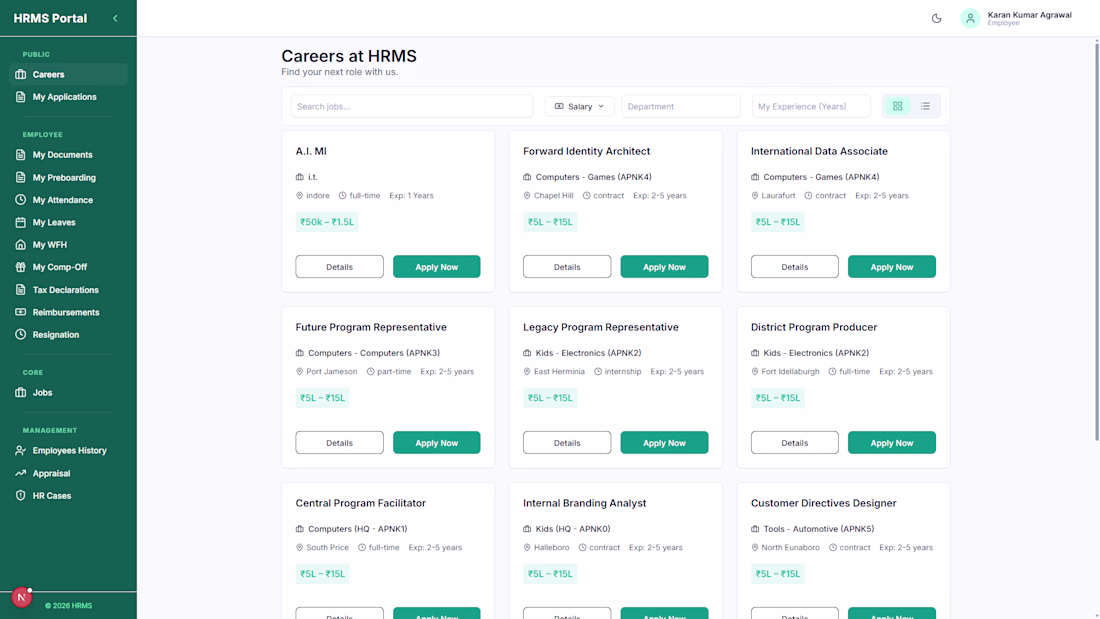Apply Now for Future Program Representative

click(436, 443)
